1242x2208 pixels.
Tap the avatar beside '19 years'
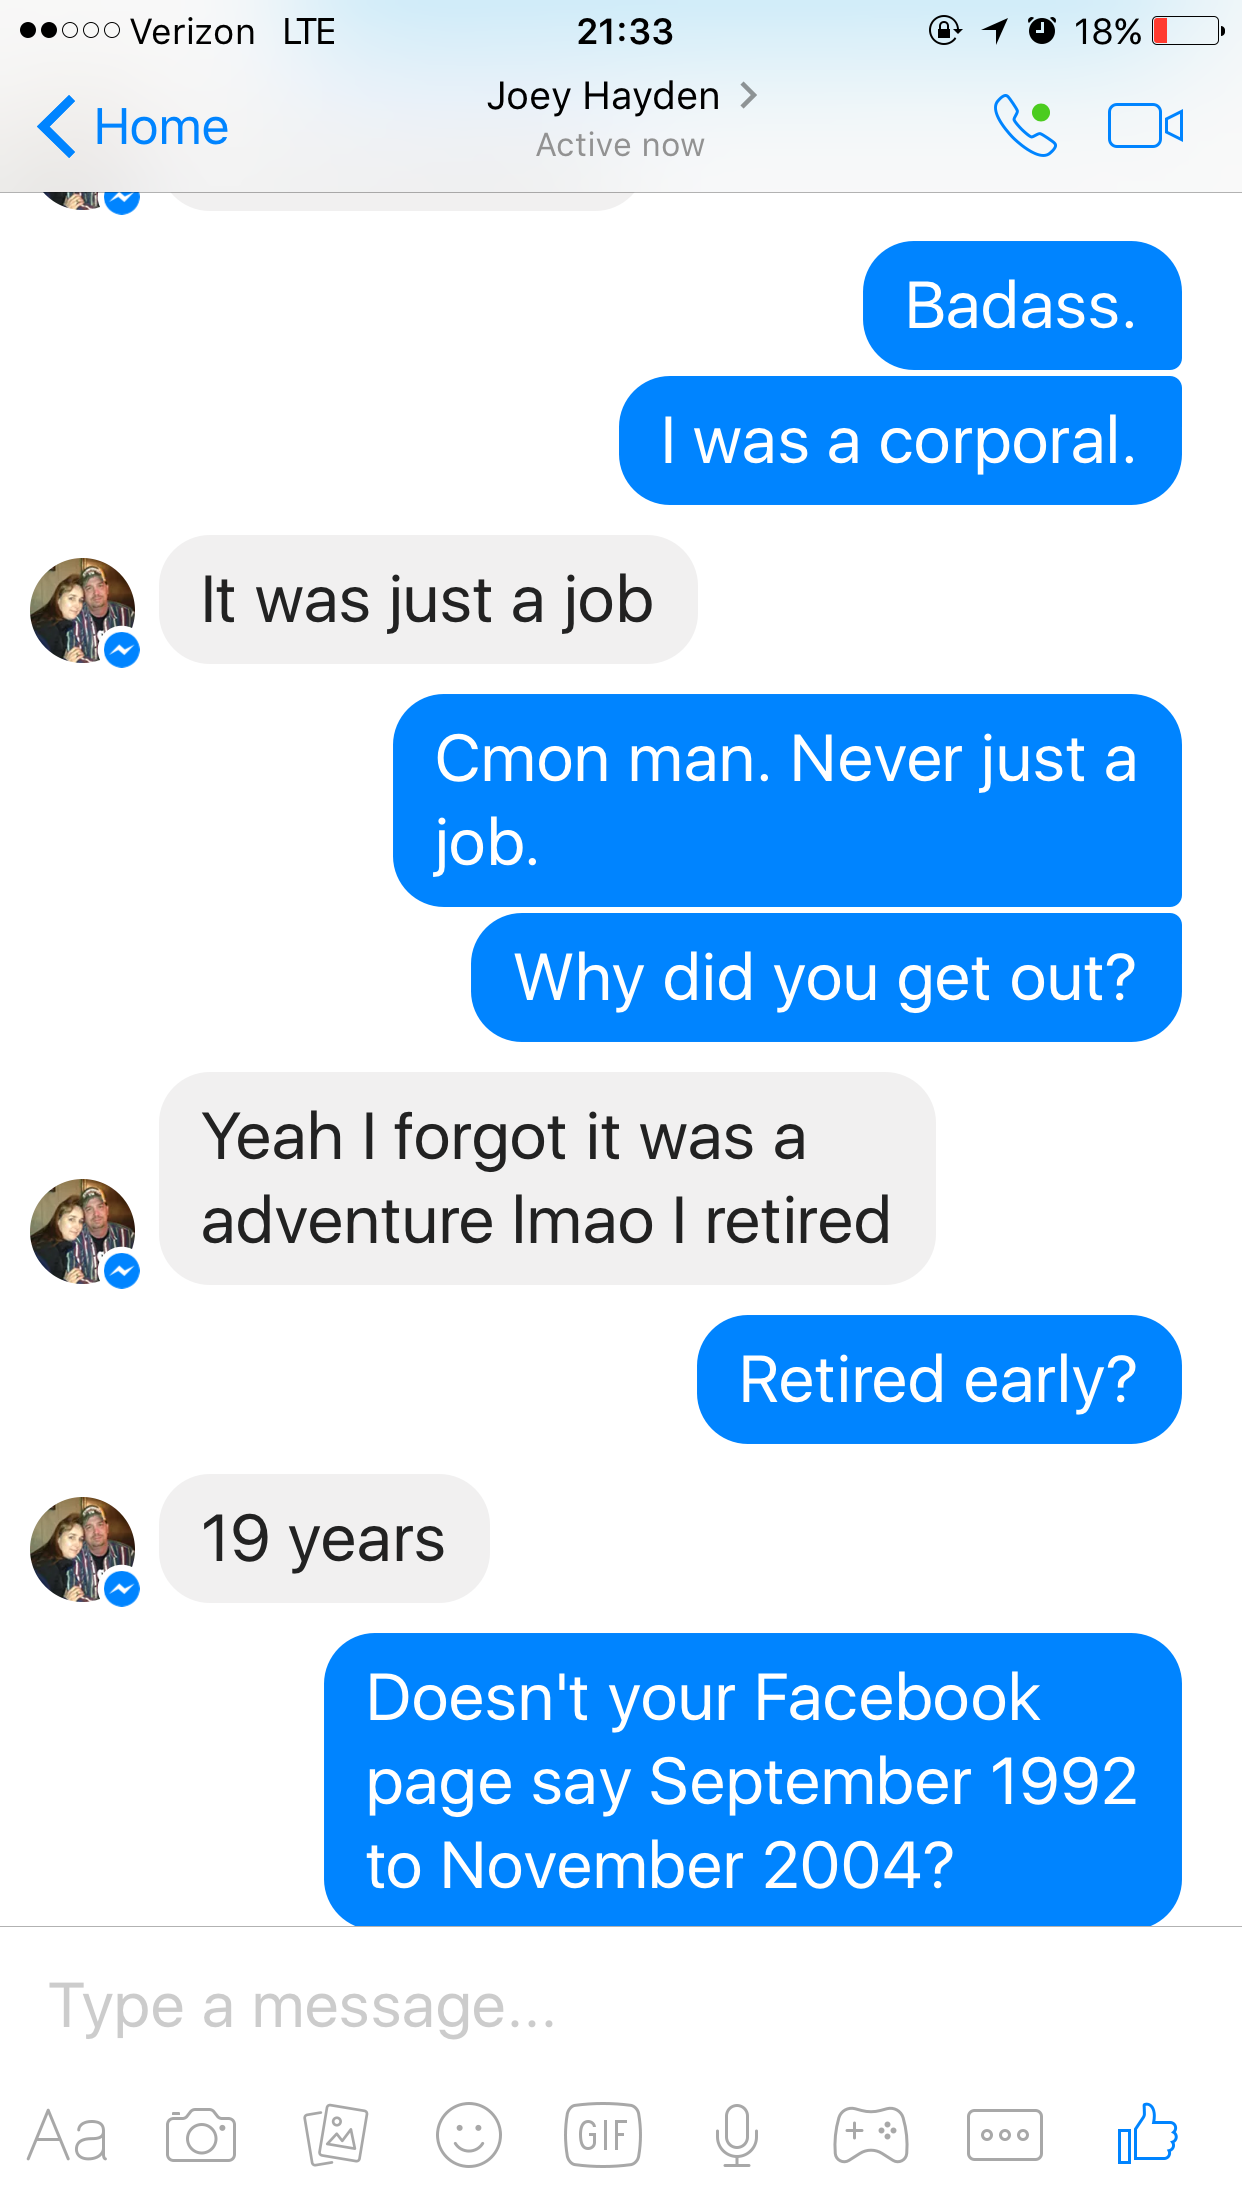(83, 1549)
